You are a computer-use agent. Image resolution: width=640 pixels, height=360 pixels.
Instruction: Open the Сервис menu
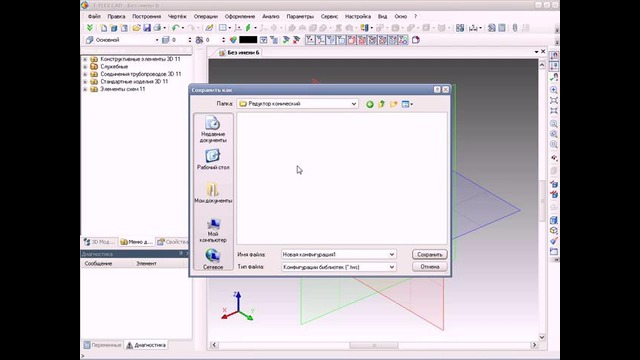click(329, 16)
